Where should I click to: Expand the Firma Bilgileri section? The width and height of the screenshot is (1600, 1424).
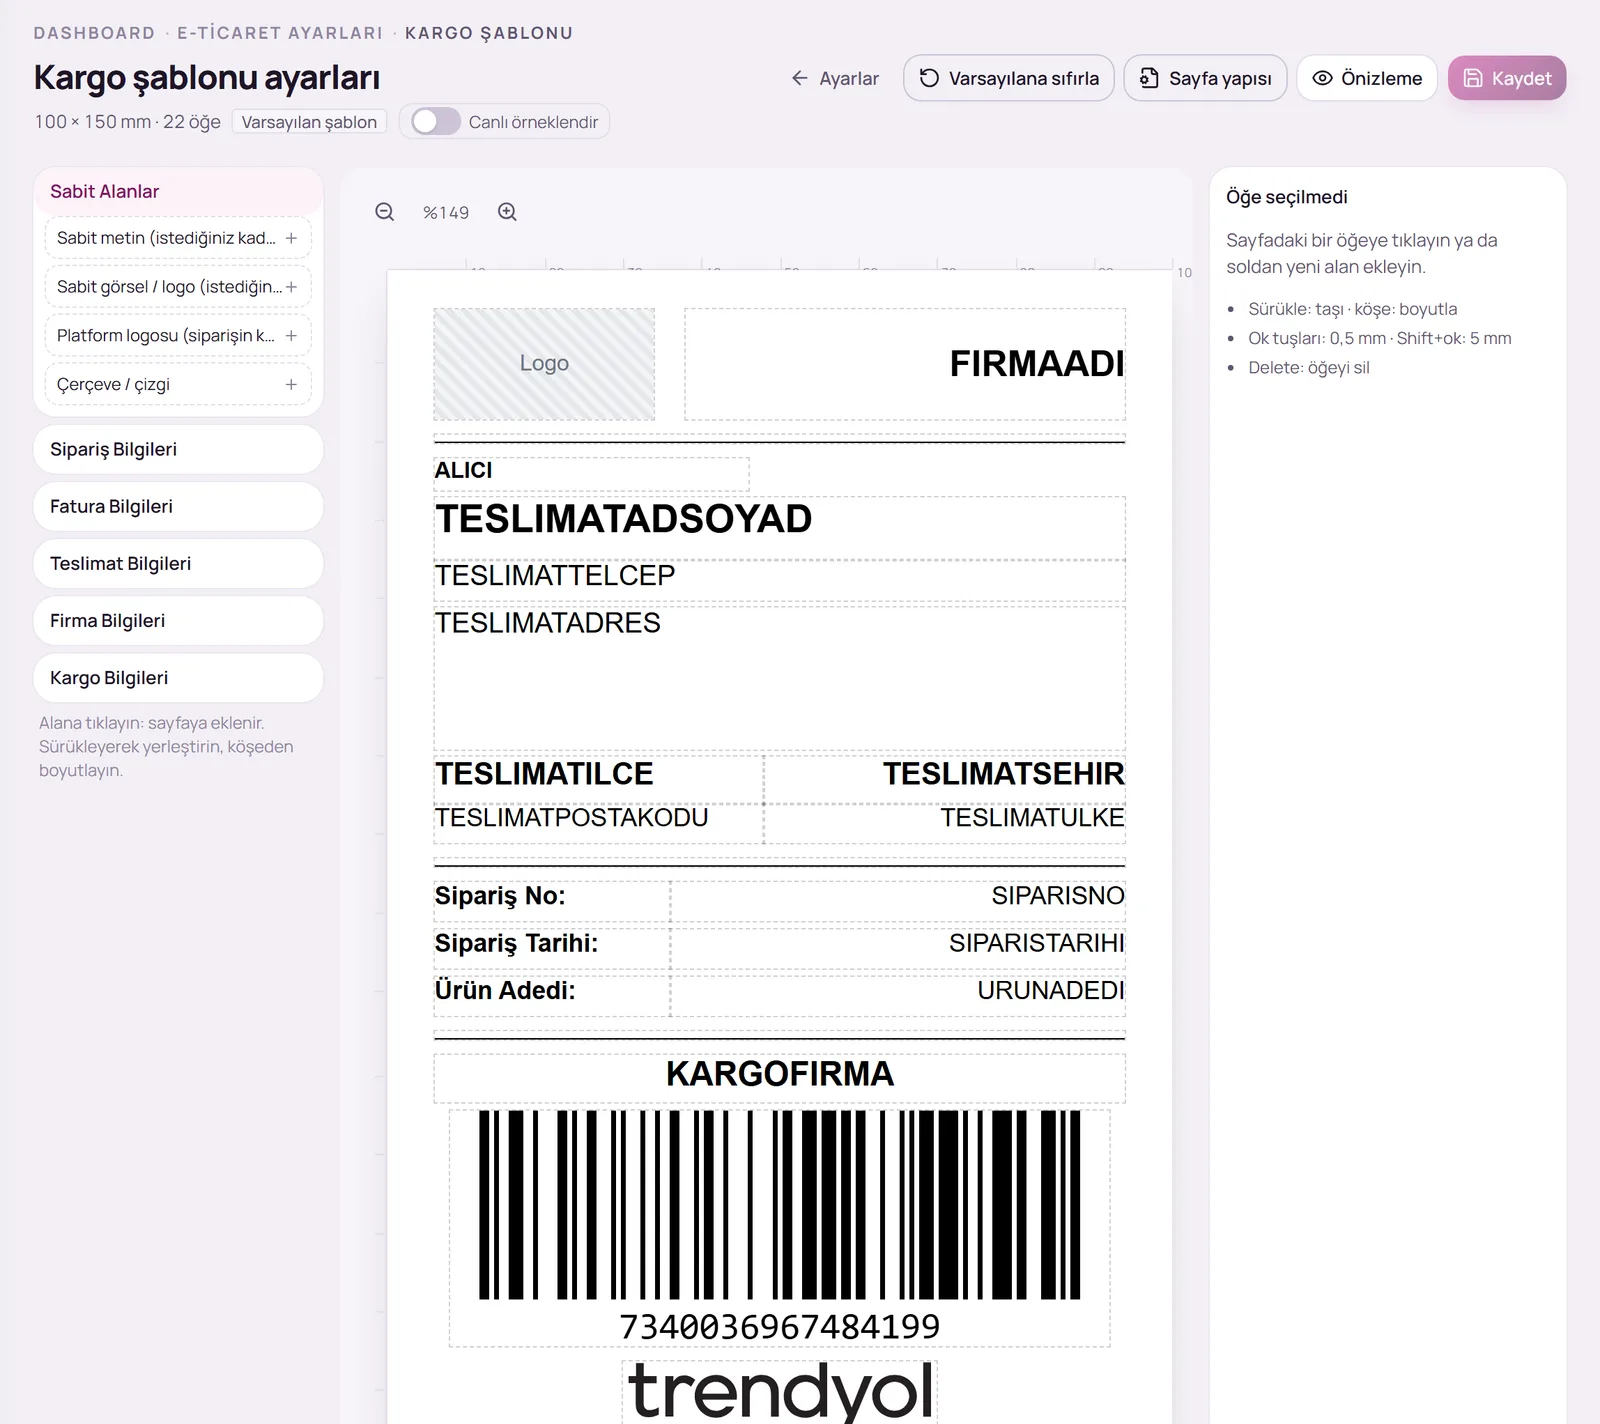coord(178,620)
